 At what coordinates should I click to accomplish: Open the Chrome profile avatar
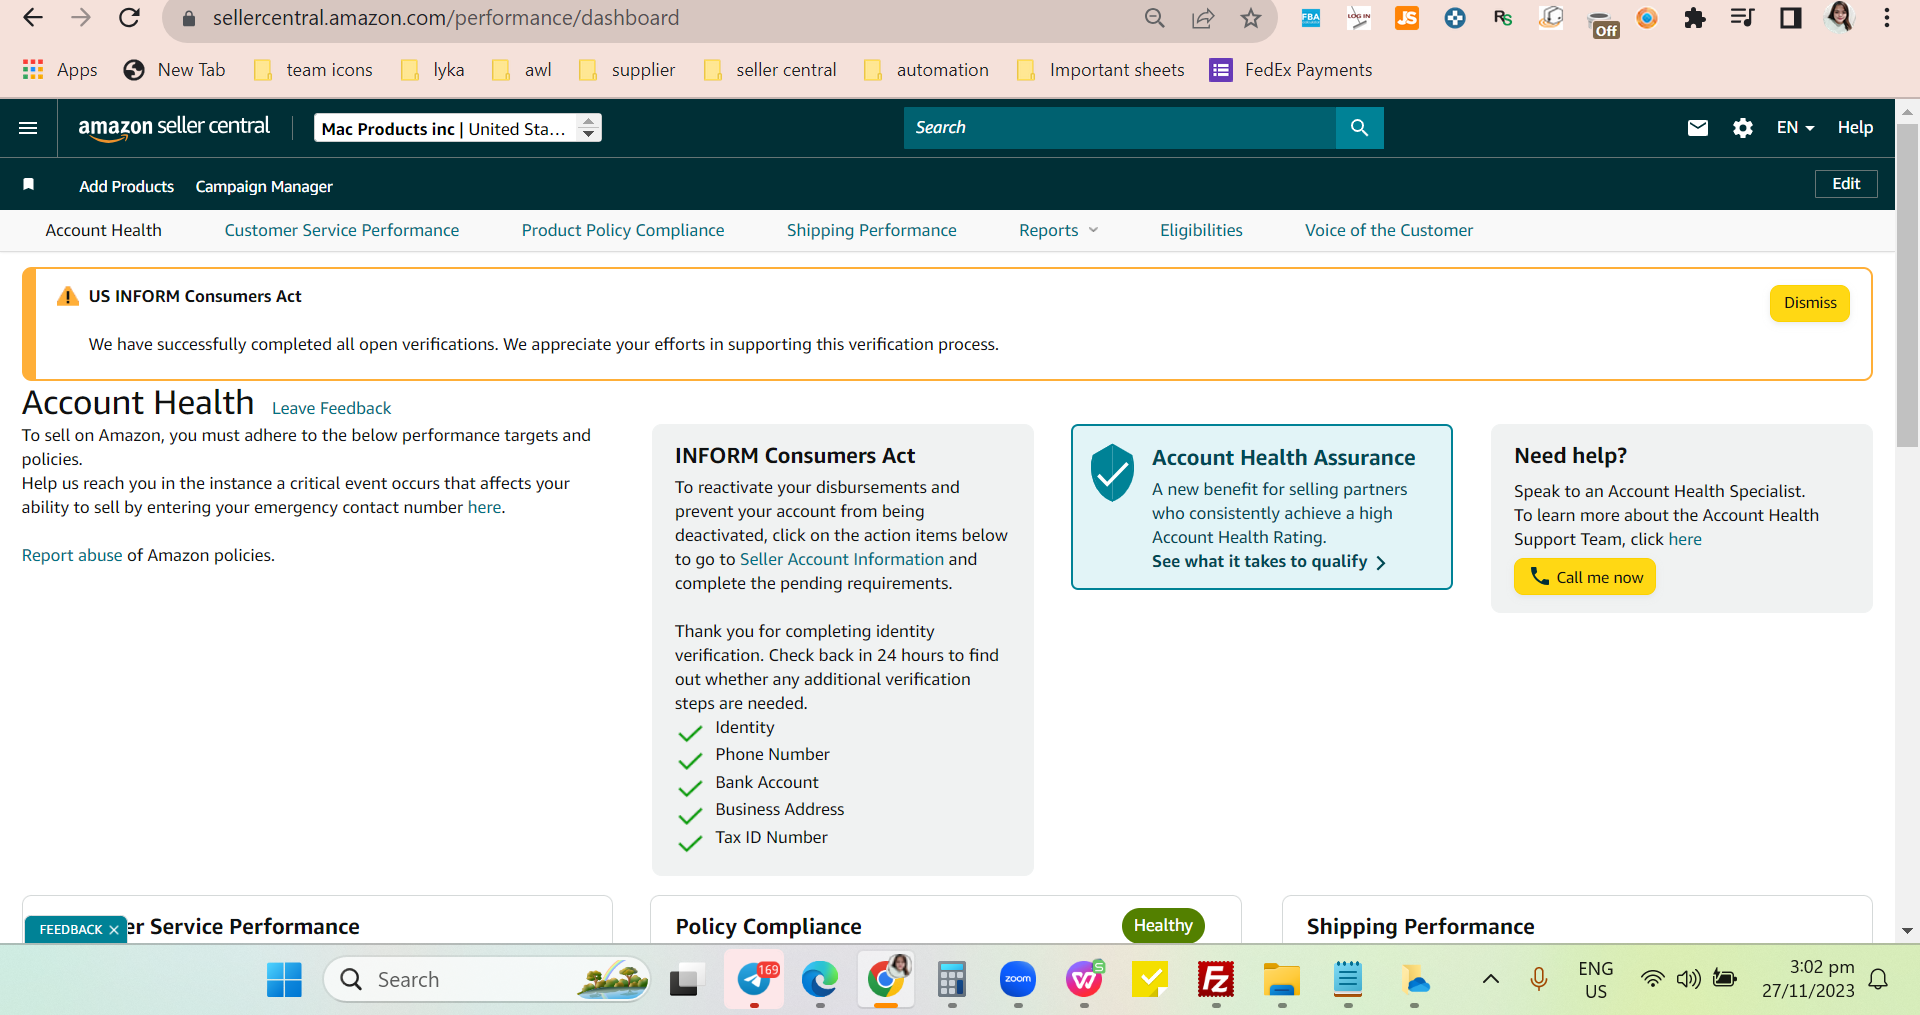tap(1839, 17)
